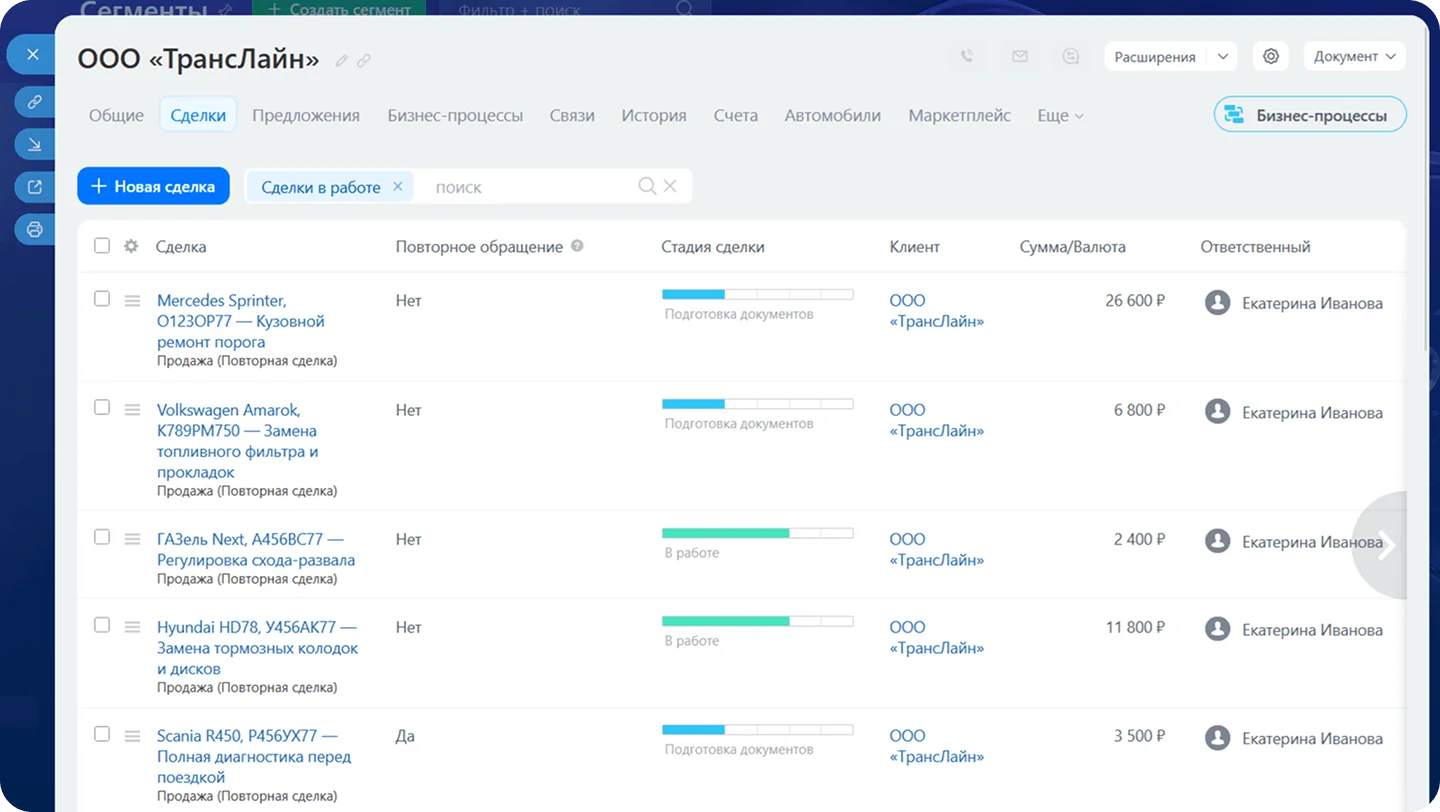Toggle the select-all deals checkbox

(x=102, y=245)
